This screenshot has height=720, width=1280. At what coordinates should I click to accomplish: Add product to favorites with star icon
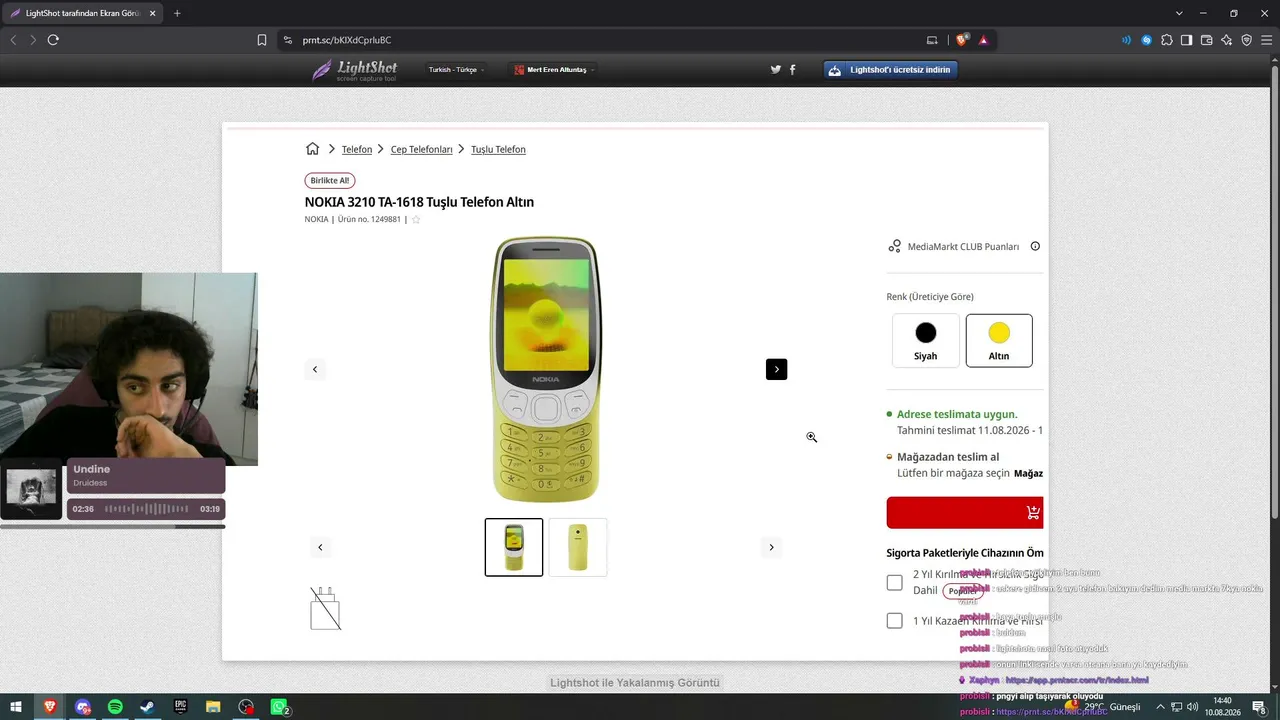(416, 219)
